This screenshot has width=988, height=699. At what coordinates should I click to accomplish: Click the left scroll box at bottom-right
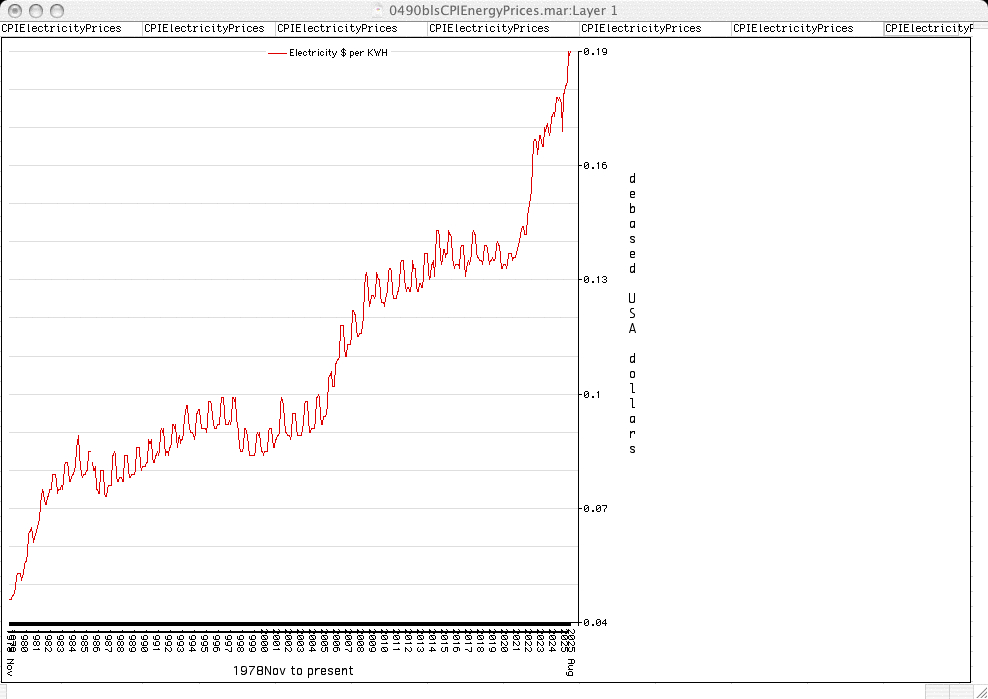tap(936, 690)
